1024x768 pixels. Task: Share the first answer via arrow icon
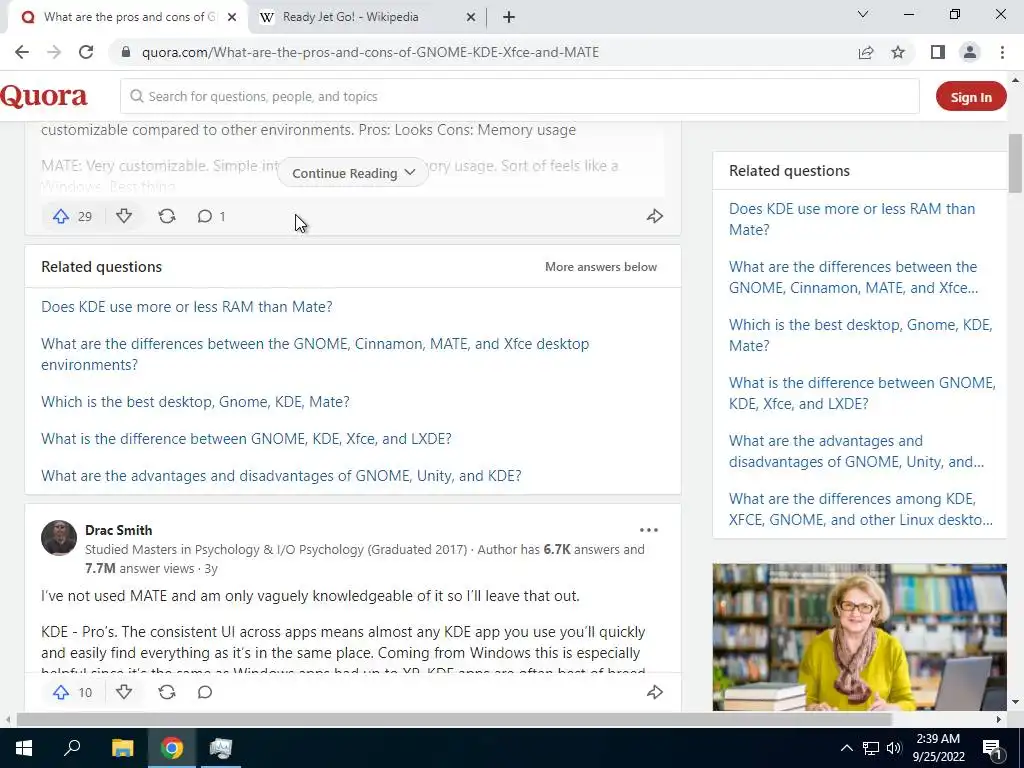pyautogui.click(x=655, y=216)
